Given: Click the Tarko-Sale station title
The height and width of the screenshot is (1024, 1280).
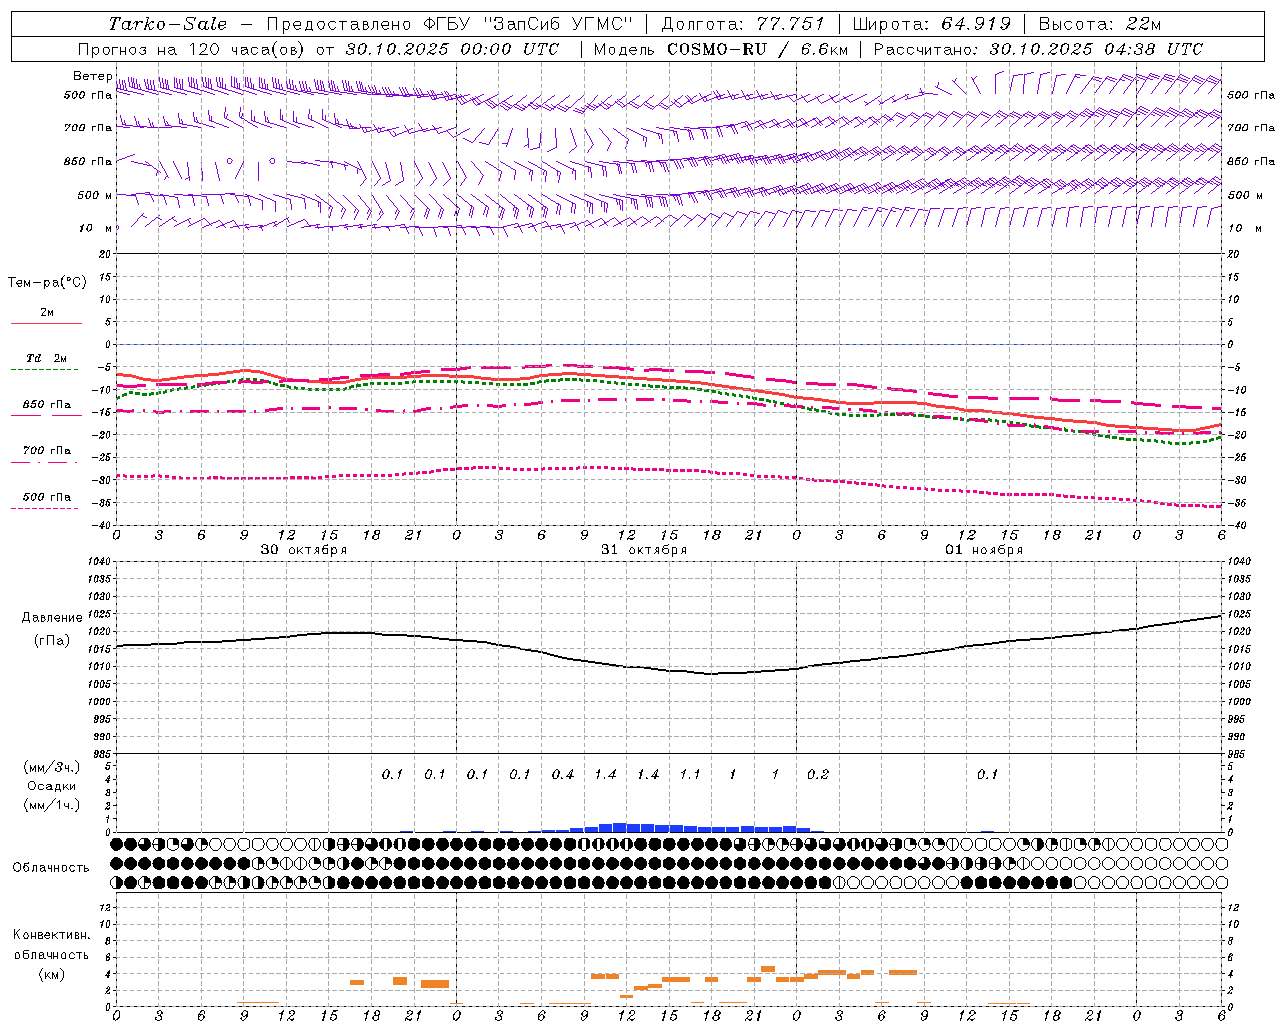Looking at the screenshot, I should [x=167, y=24].
